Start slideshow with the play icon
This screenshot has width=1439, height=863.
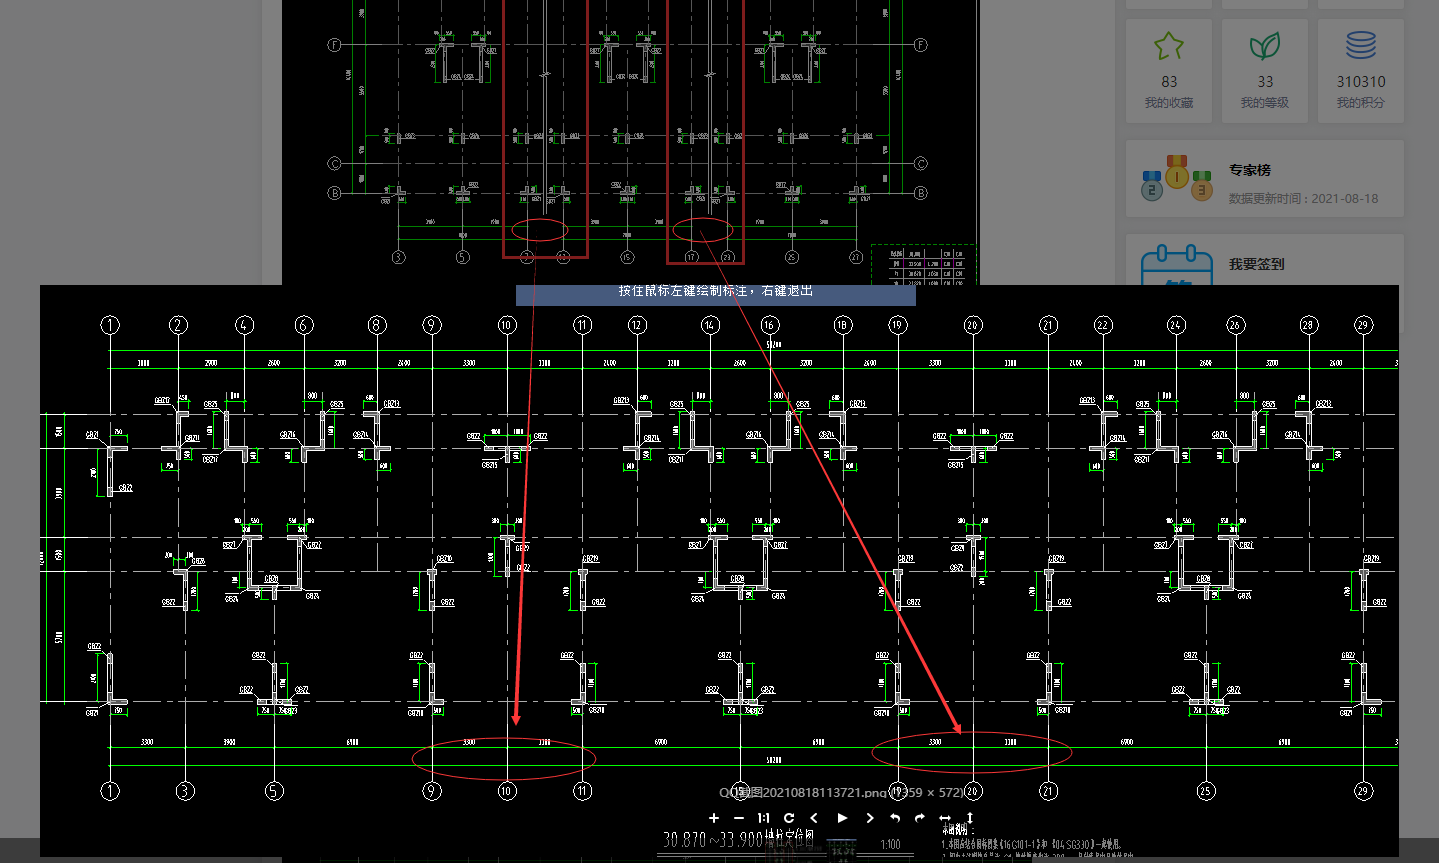click(x=842, y=818)
